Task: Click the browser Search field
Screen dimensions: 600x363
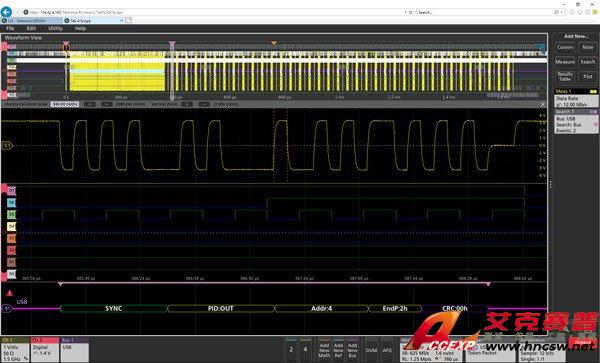Action: pos(484,12)
